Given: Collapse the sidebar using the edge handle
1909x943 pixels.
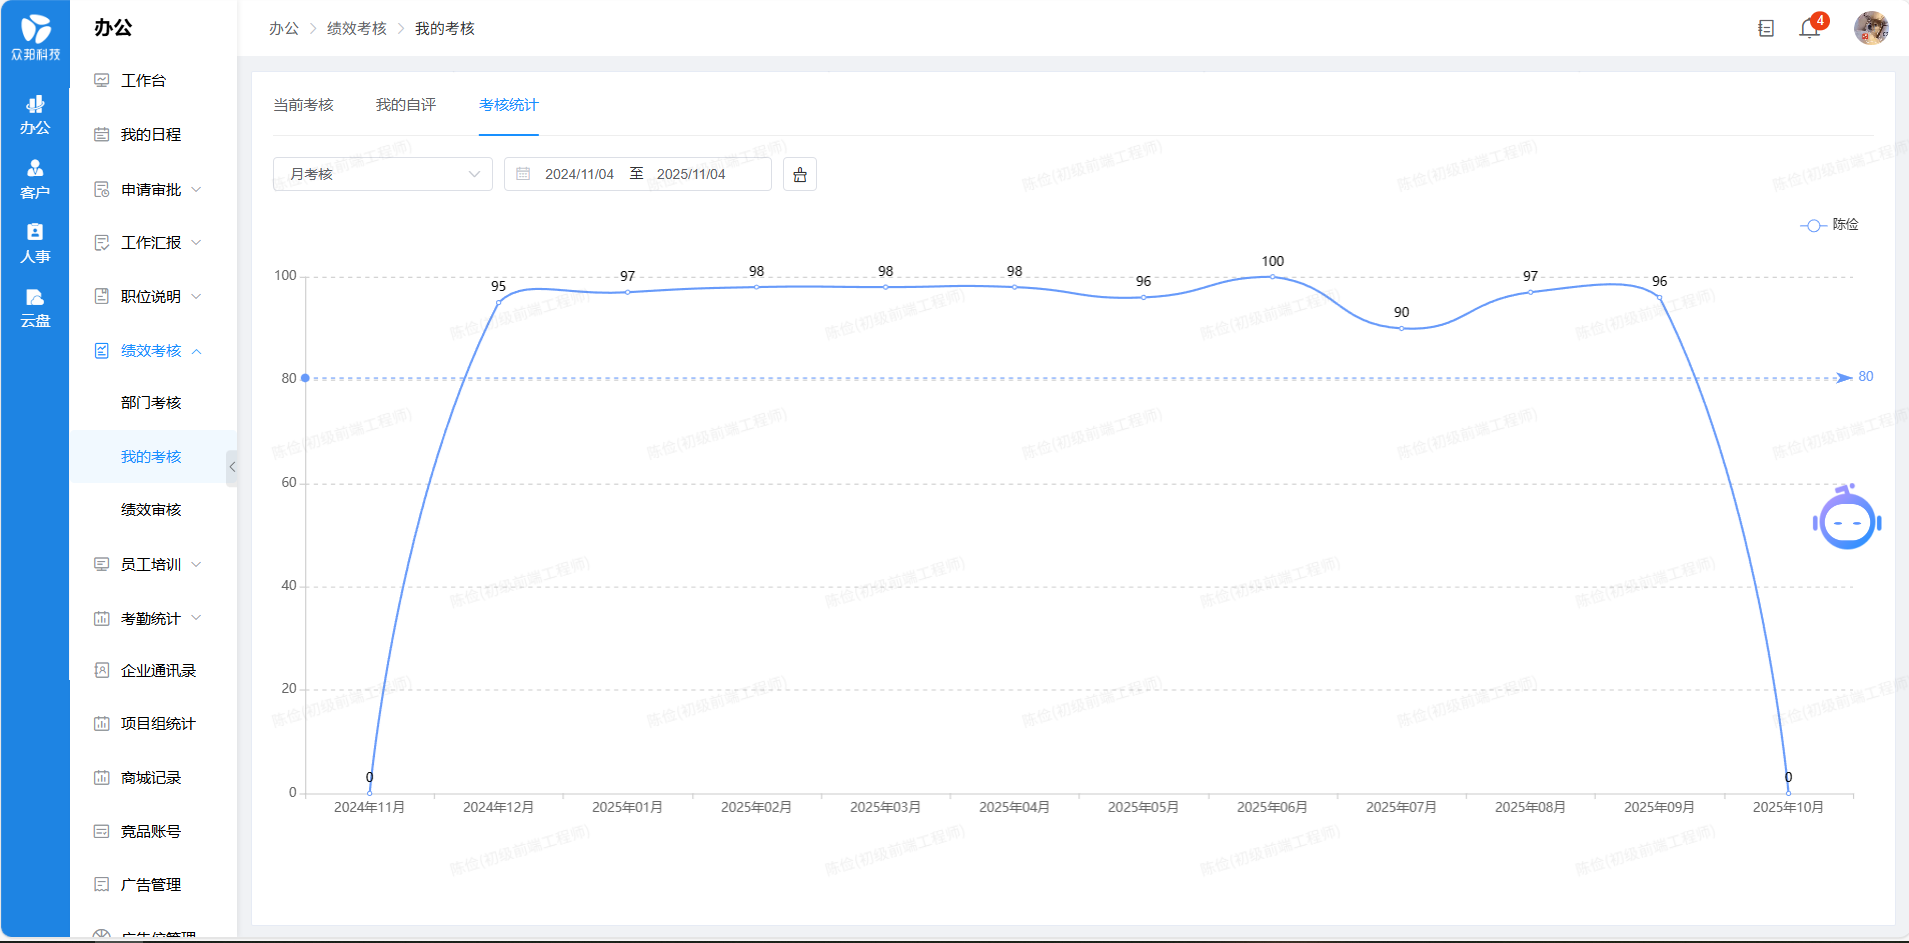Looking at the screenshot, I should [232, 467].
